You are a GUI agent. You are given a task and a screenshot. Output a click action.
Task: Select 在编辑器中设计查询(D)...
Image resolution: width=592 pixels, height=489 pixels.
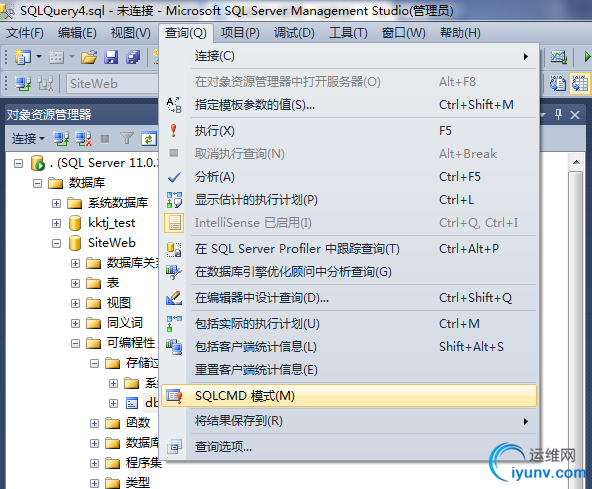(349, 298)
